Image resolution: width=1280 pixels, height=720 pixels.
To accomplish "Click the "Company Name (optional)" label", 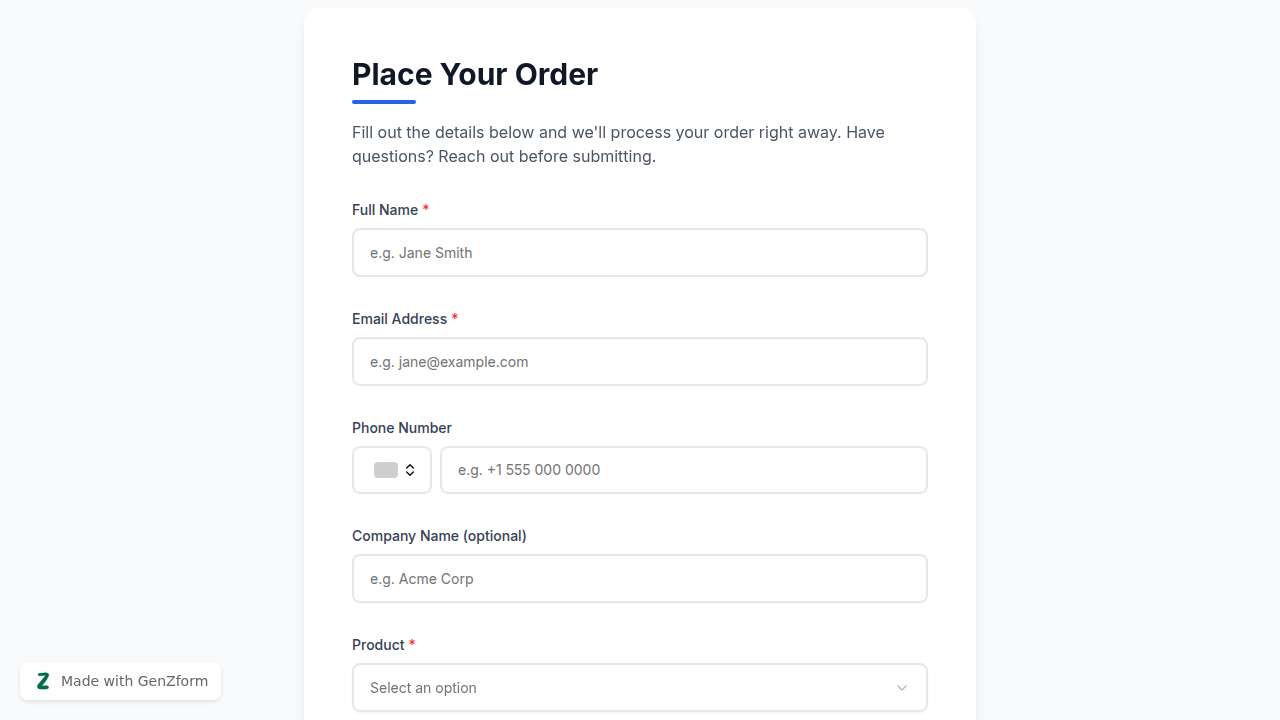I will pos(439,536).
